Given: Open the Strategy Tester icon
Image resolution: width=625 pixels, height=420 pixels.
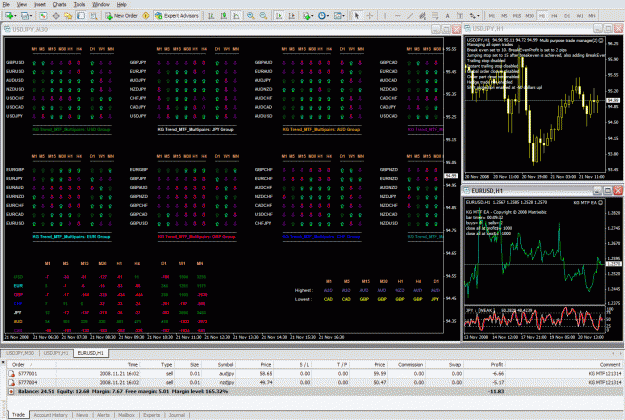Looking at the screenshot, I should tap(93, 16).
